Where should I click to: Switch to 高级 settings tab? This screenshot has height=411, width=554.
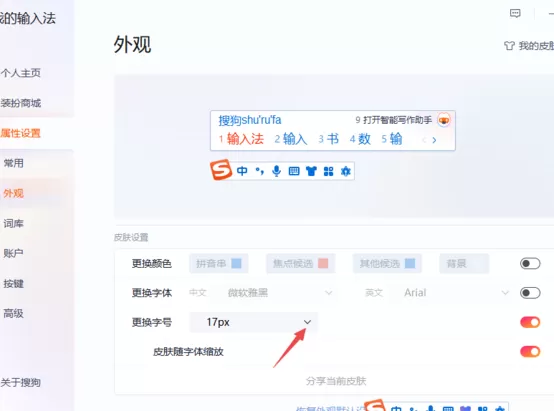click(13, 313)
